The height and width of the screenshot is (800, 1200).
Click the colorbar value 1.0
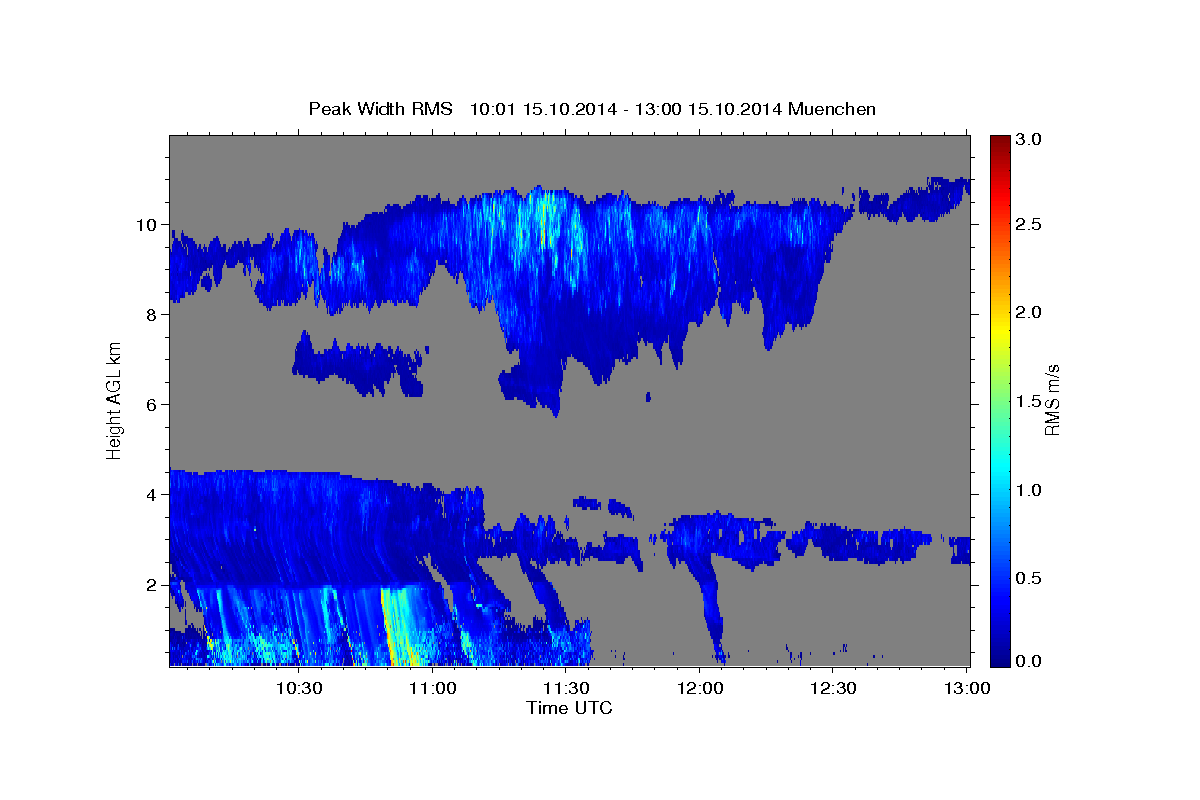click(1030, 490)
